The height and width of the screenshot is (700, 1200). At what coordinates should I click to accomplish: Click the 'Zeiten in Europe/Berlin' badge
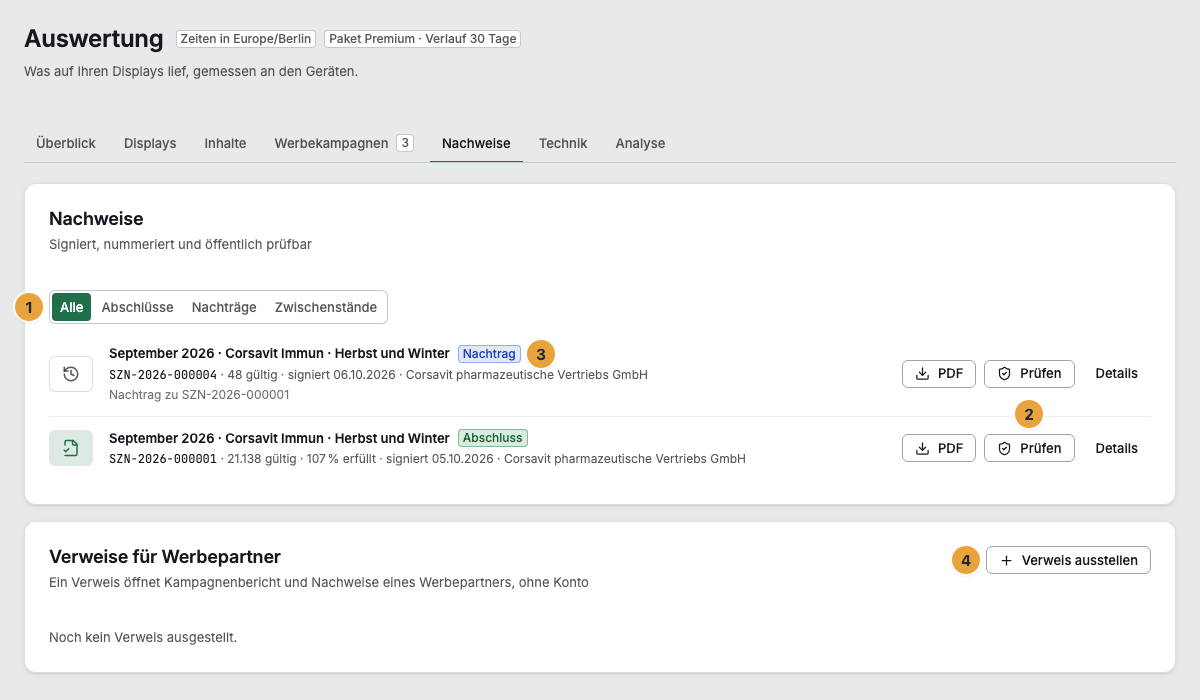[x=246, y=39]
